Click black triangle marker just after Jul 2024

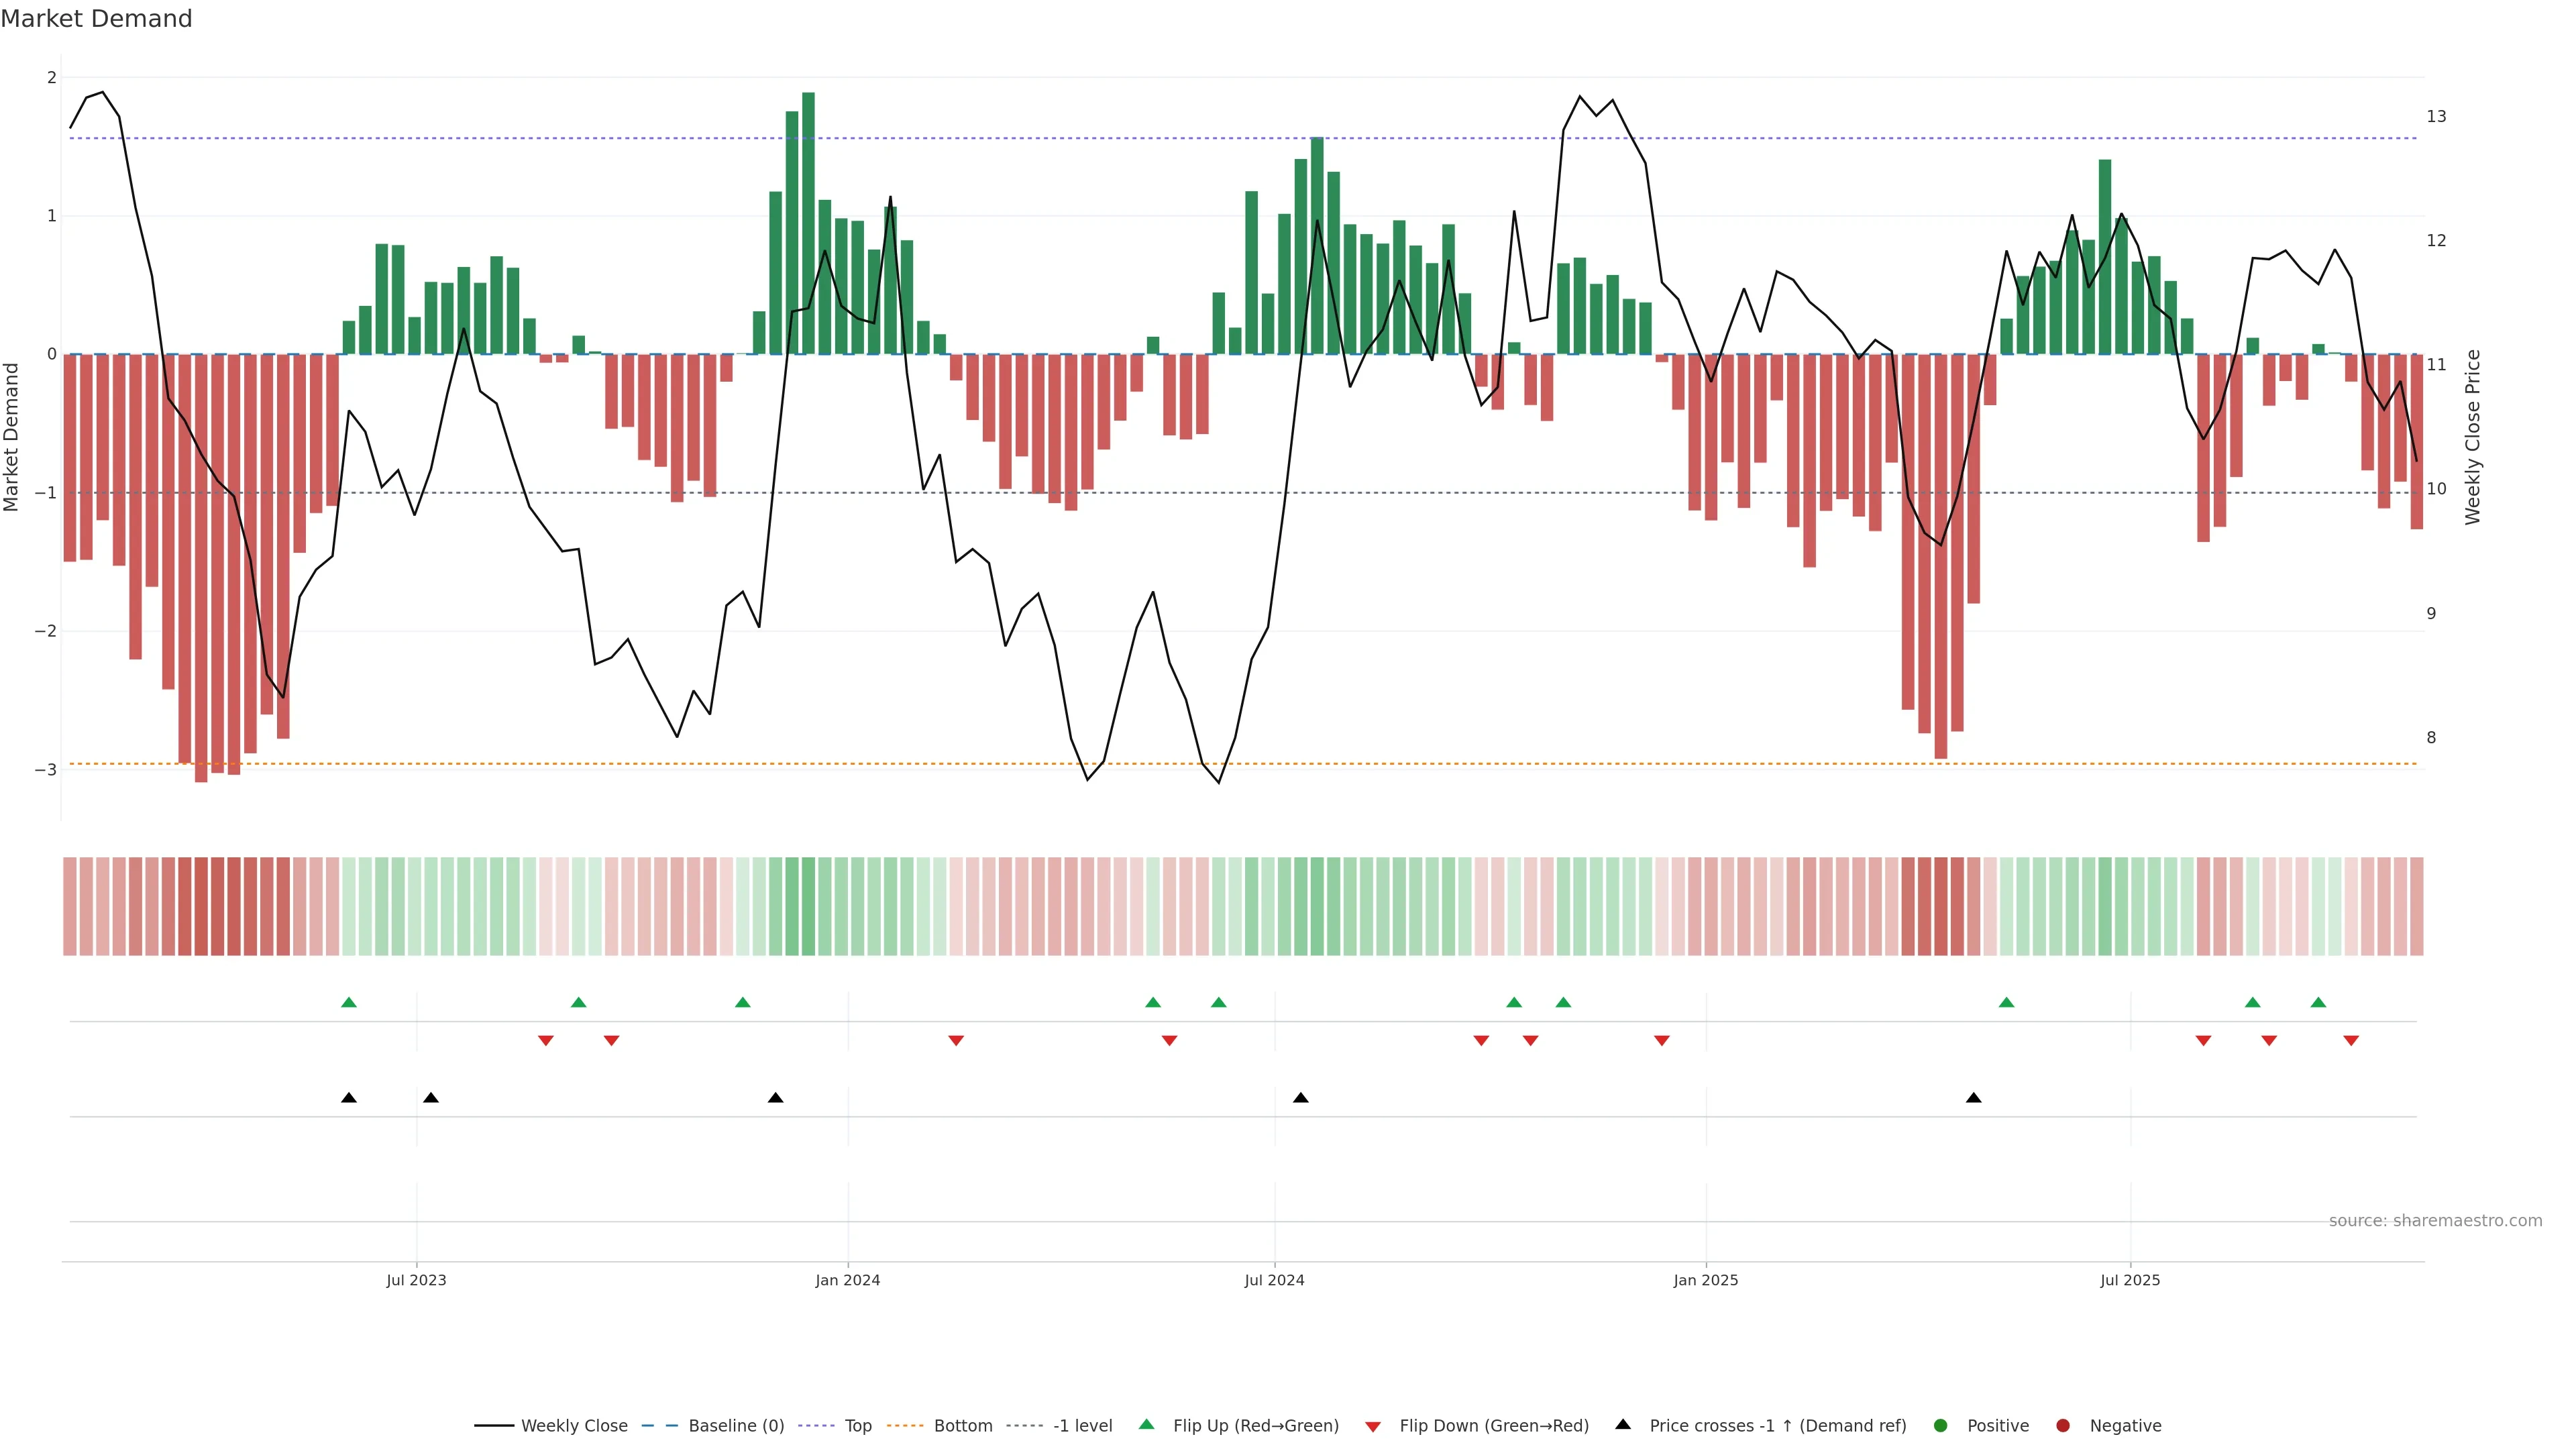tap(1300, 1098)
